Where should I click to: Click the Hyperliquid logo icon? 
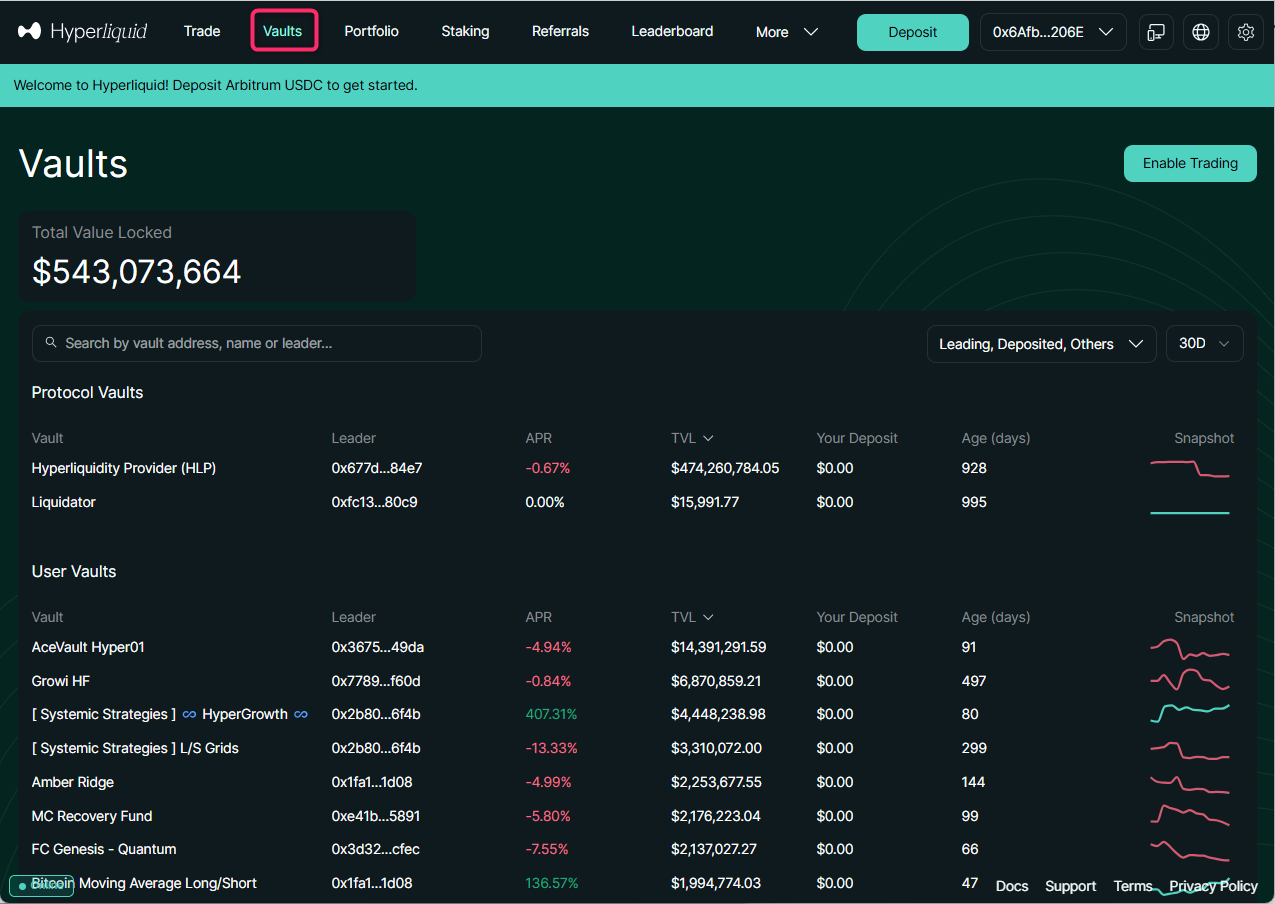30,32
